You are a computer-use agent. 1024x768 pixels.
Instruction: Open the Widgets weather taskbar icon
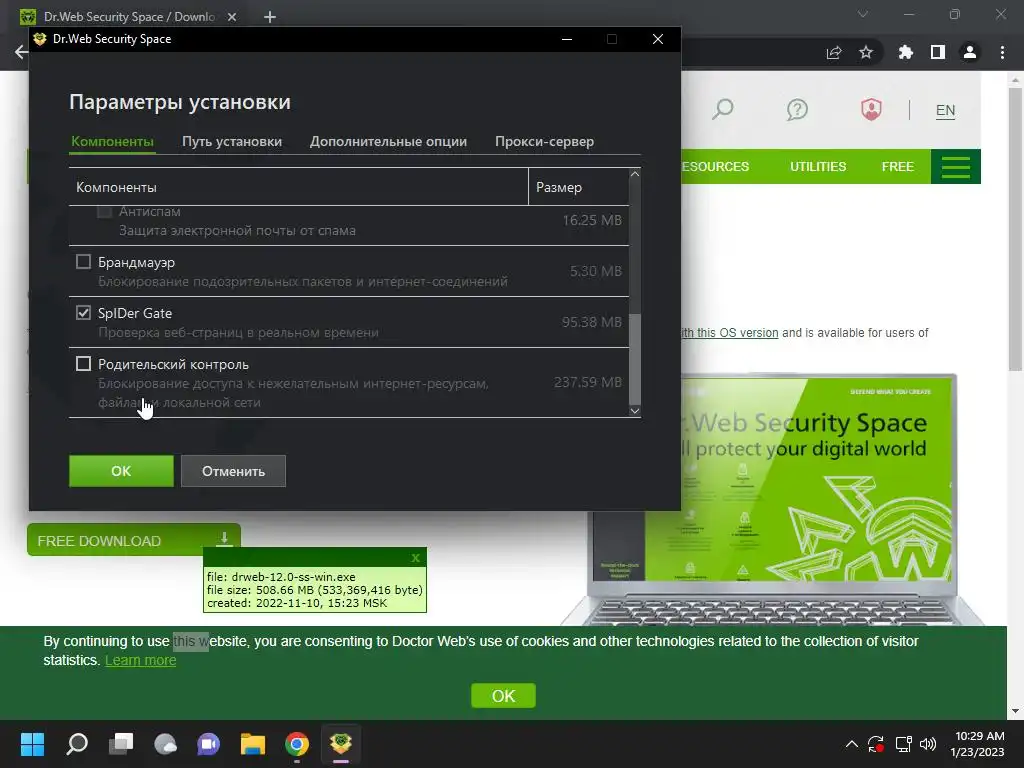(165, 744)
